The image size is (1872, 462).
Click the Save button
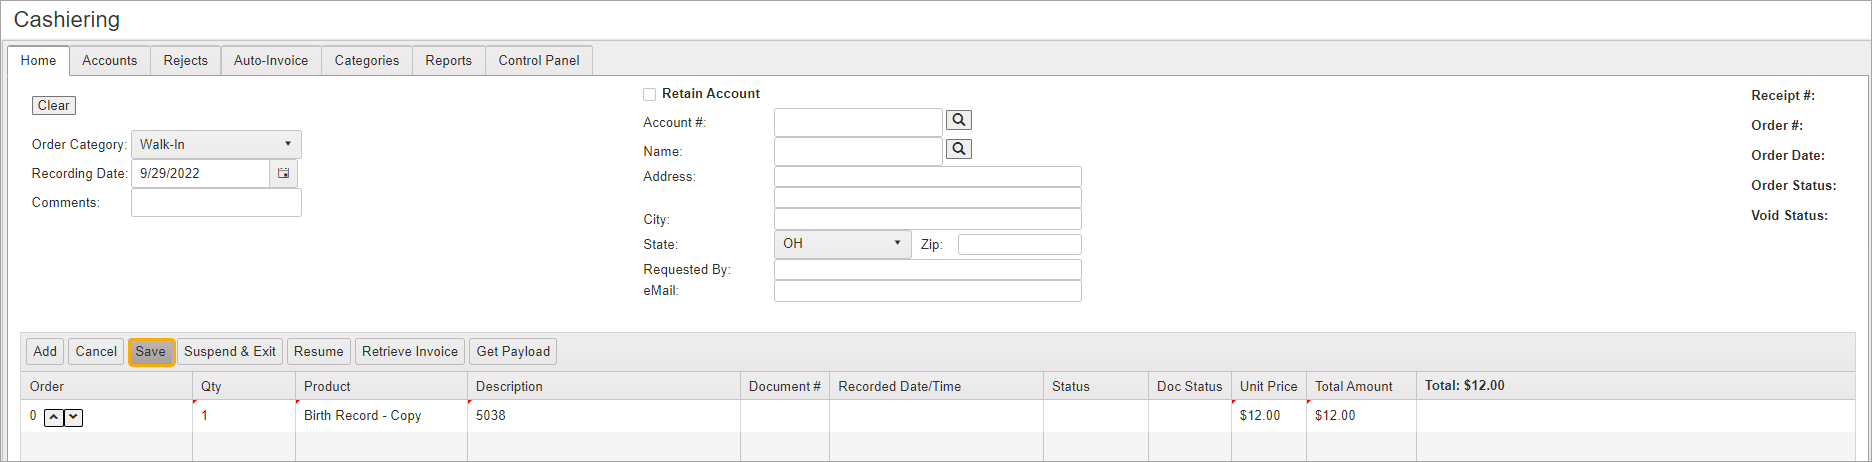pyautogui.click(x=151, y=352)
